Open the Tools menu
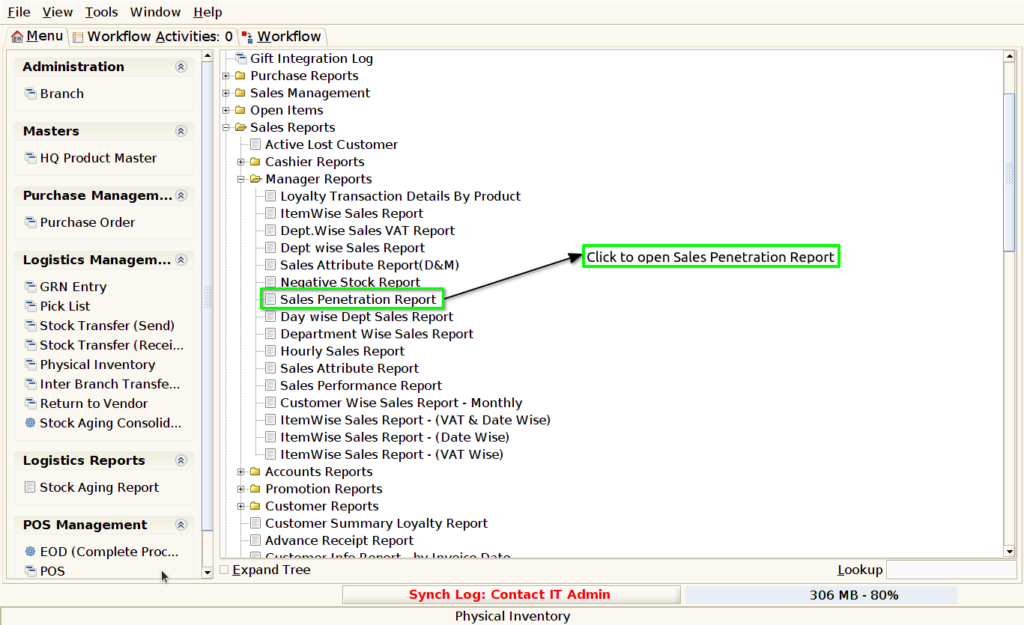The height and width of the screenshot is (625, 1024). [x=101, y=12]
